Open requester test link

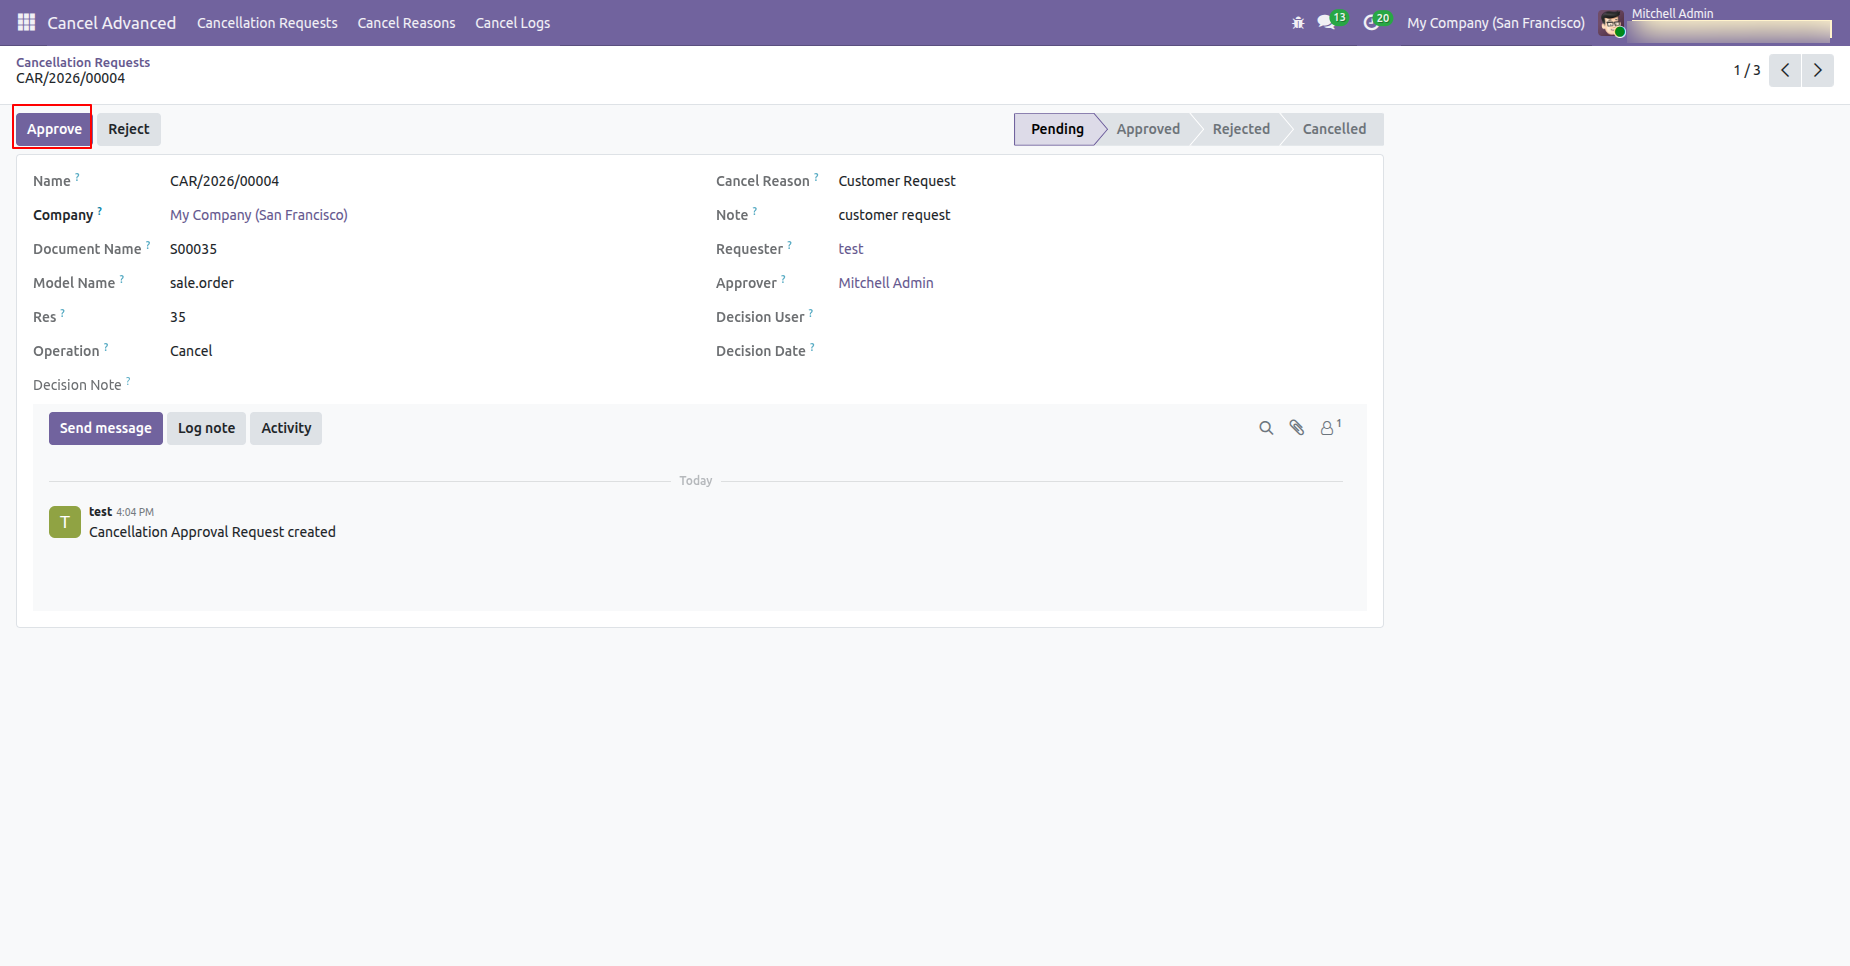tap(851, 249)
